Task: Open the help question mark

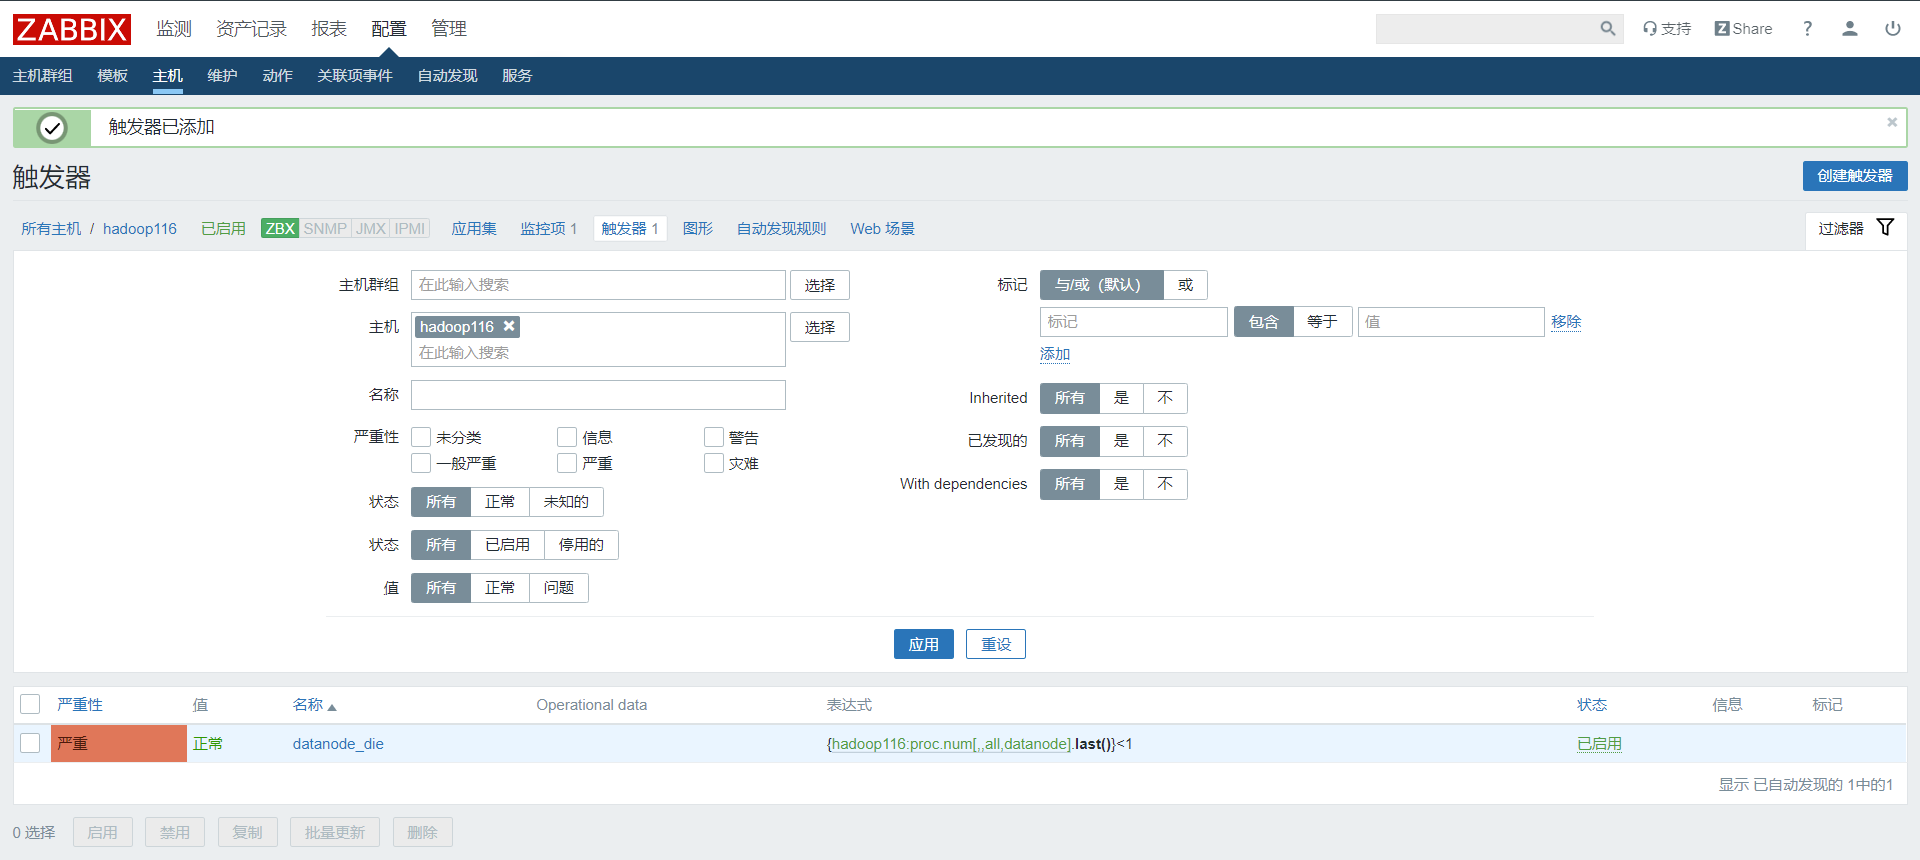Action: point(1807,29)
